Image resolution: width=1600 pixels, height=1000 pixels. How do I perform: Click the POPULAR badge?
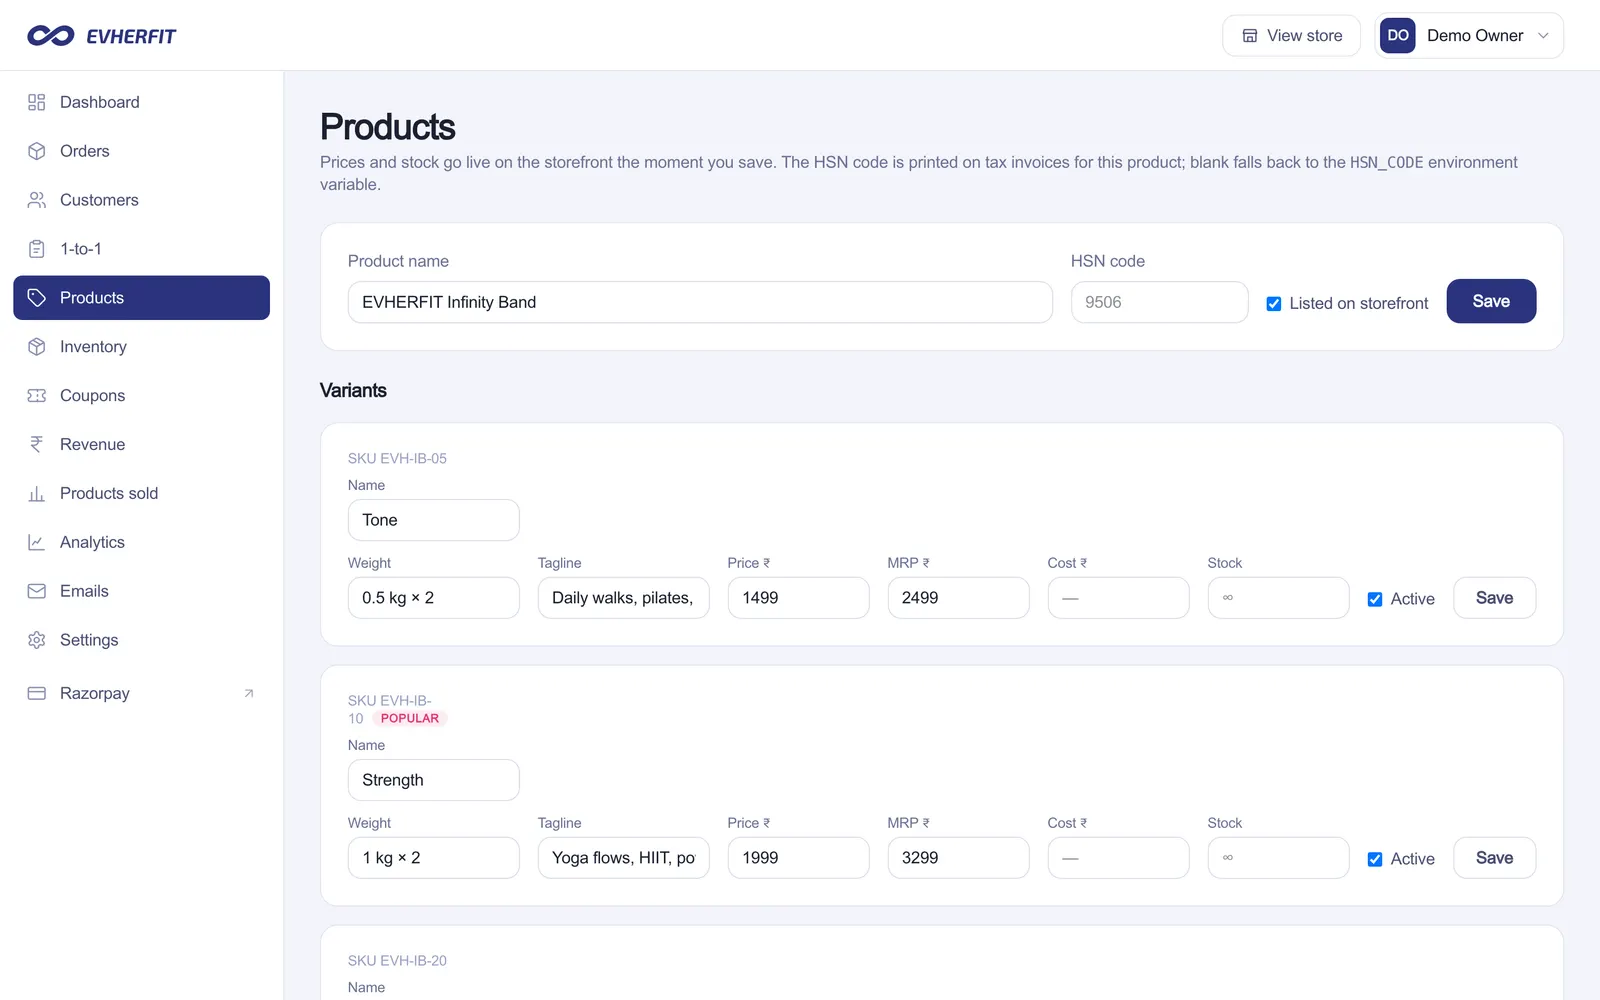pos(410,718)
